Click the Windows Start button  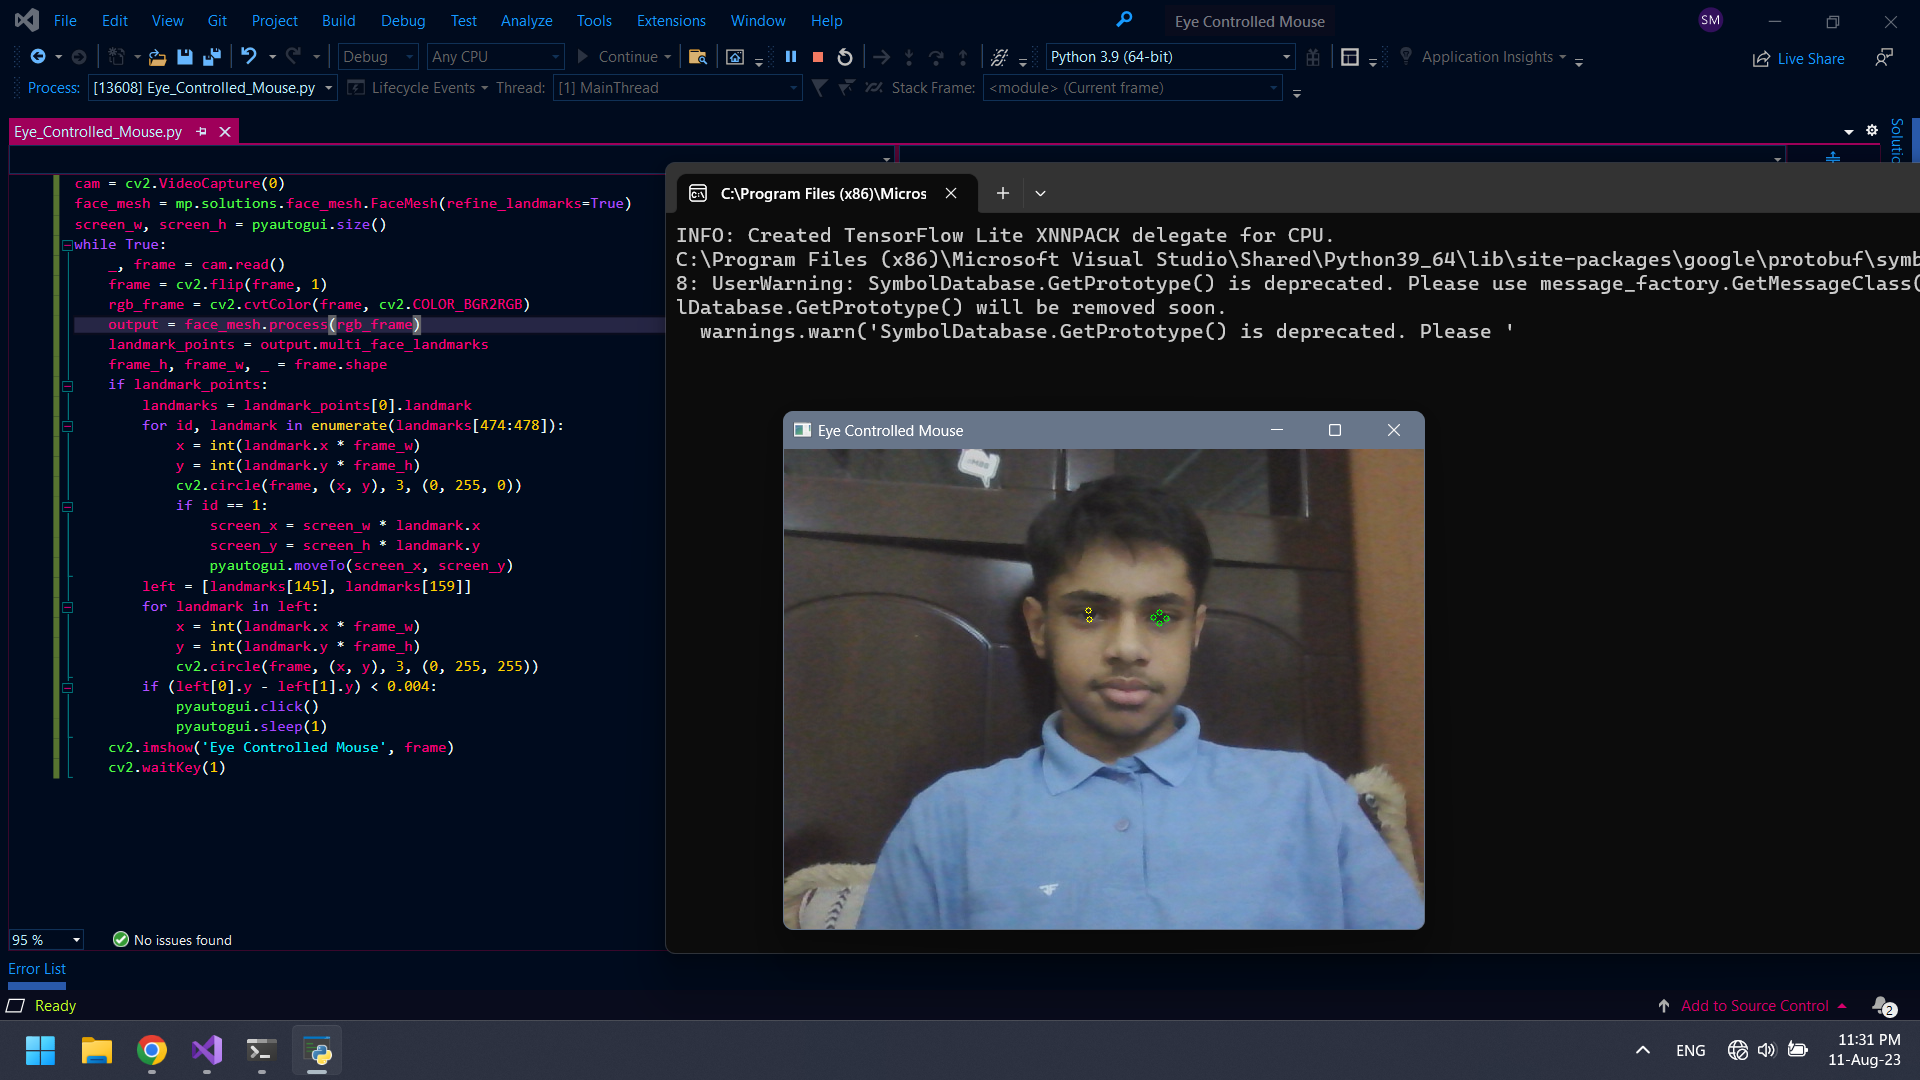click(x=40, y=1050)
